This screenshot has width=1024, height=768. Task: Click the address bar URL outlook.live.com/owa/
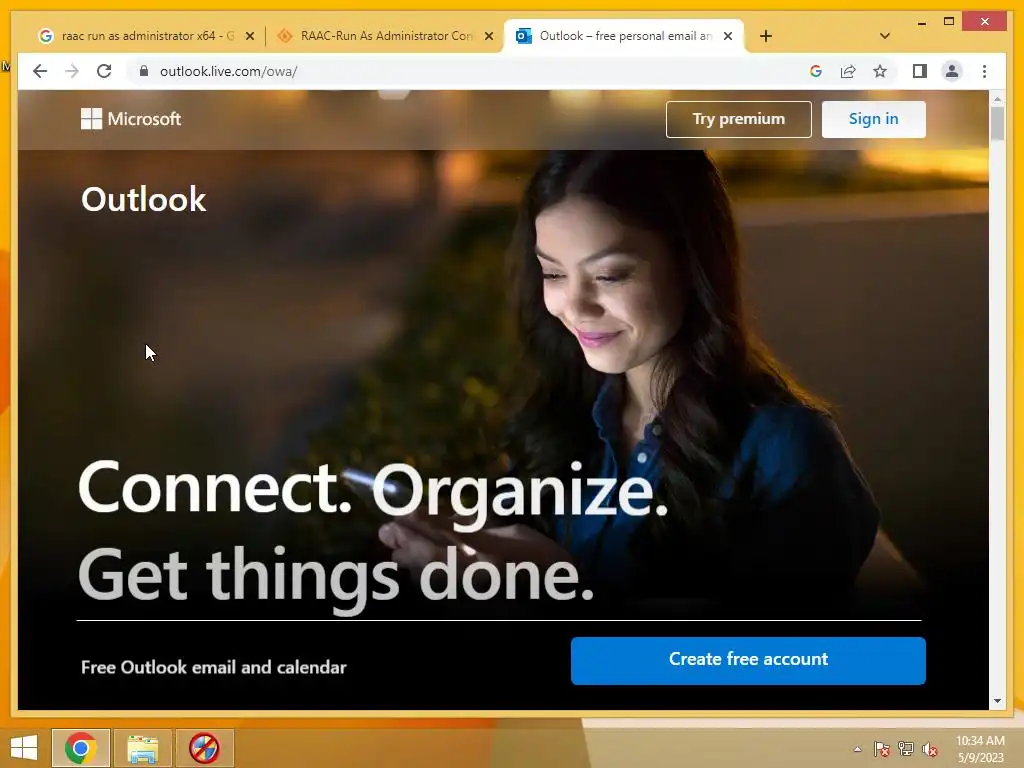tap(229, 71)
